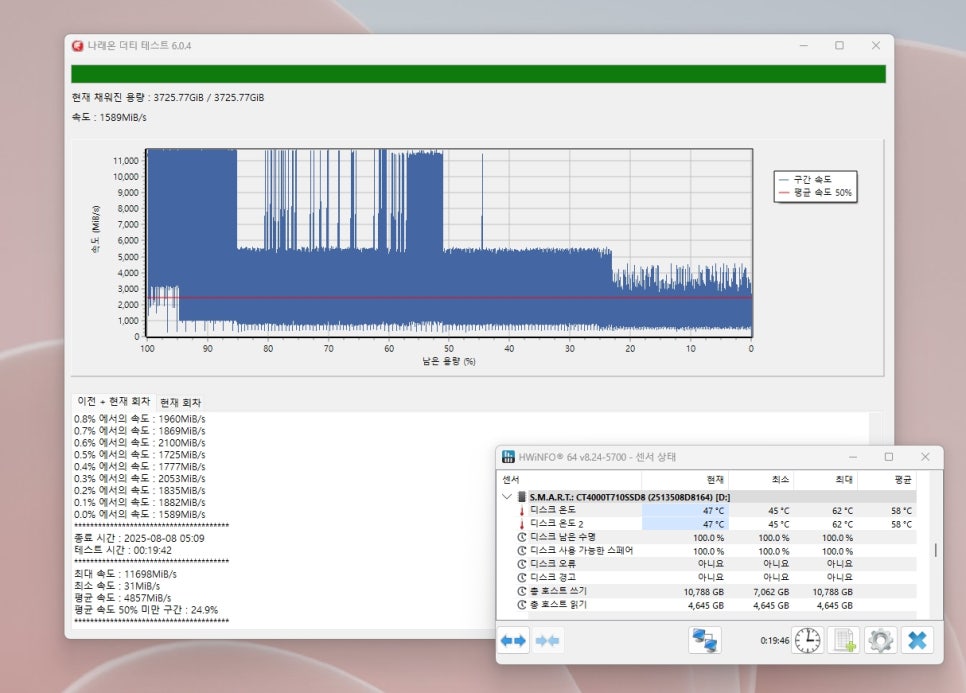Click the 평균 속도 50% legend entry
This screenshot has width=966, height=693.
tap(815, 193)
